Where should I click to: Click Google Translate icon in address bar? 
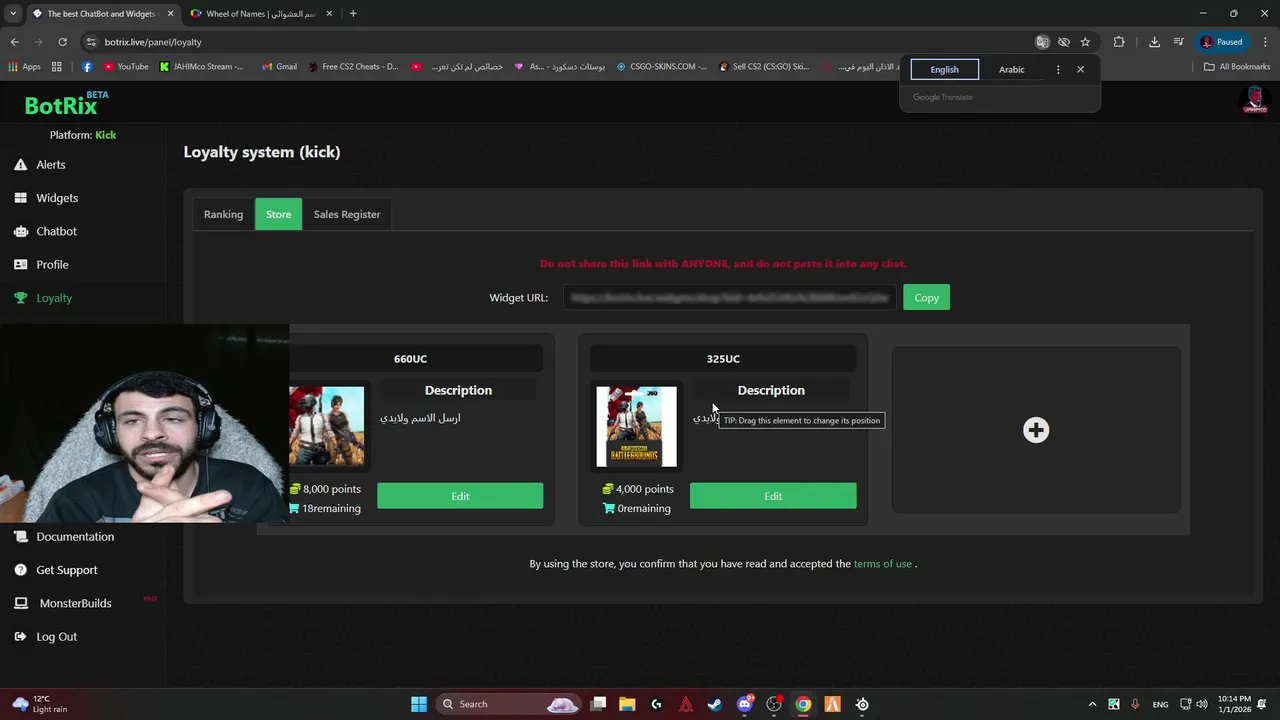(x=1042, y=42)
